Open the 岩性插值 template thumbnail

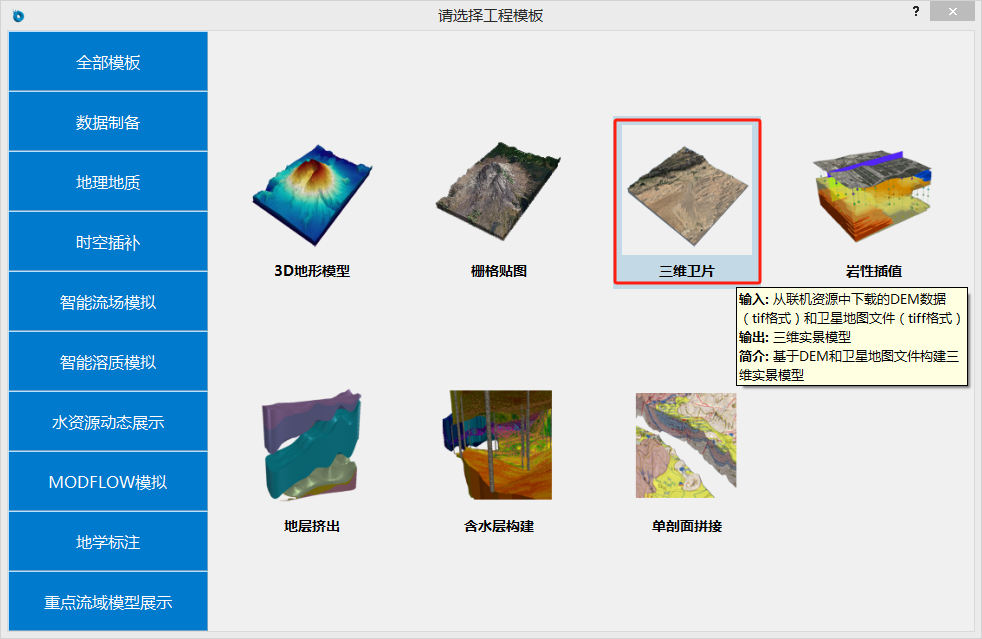tap(873, 196)
